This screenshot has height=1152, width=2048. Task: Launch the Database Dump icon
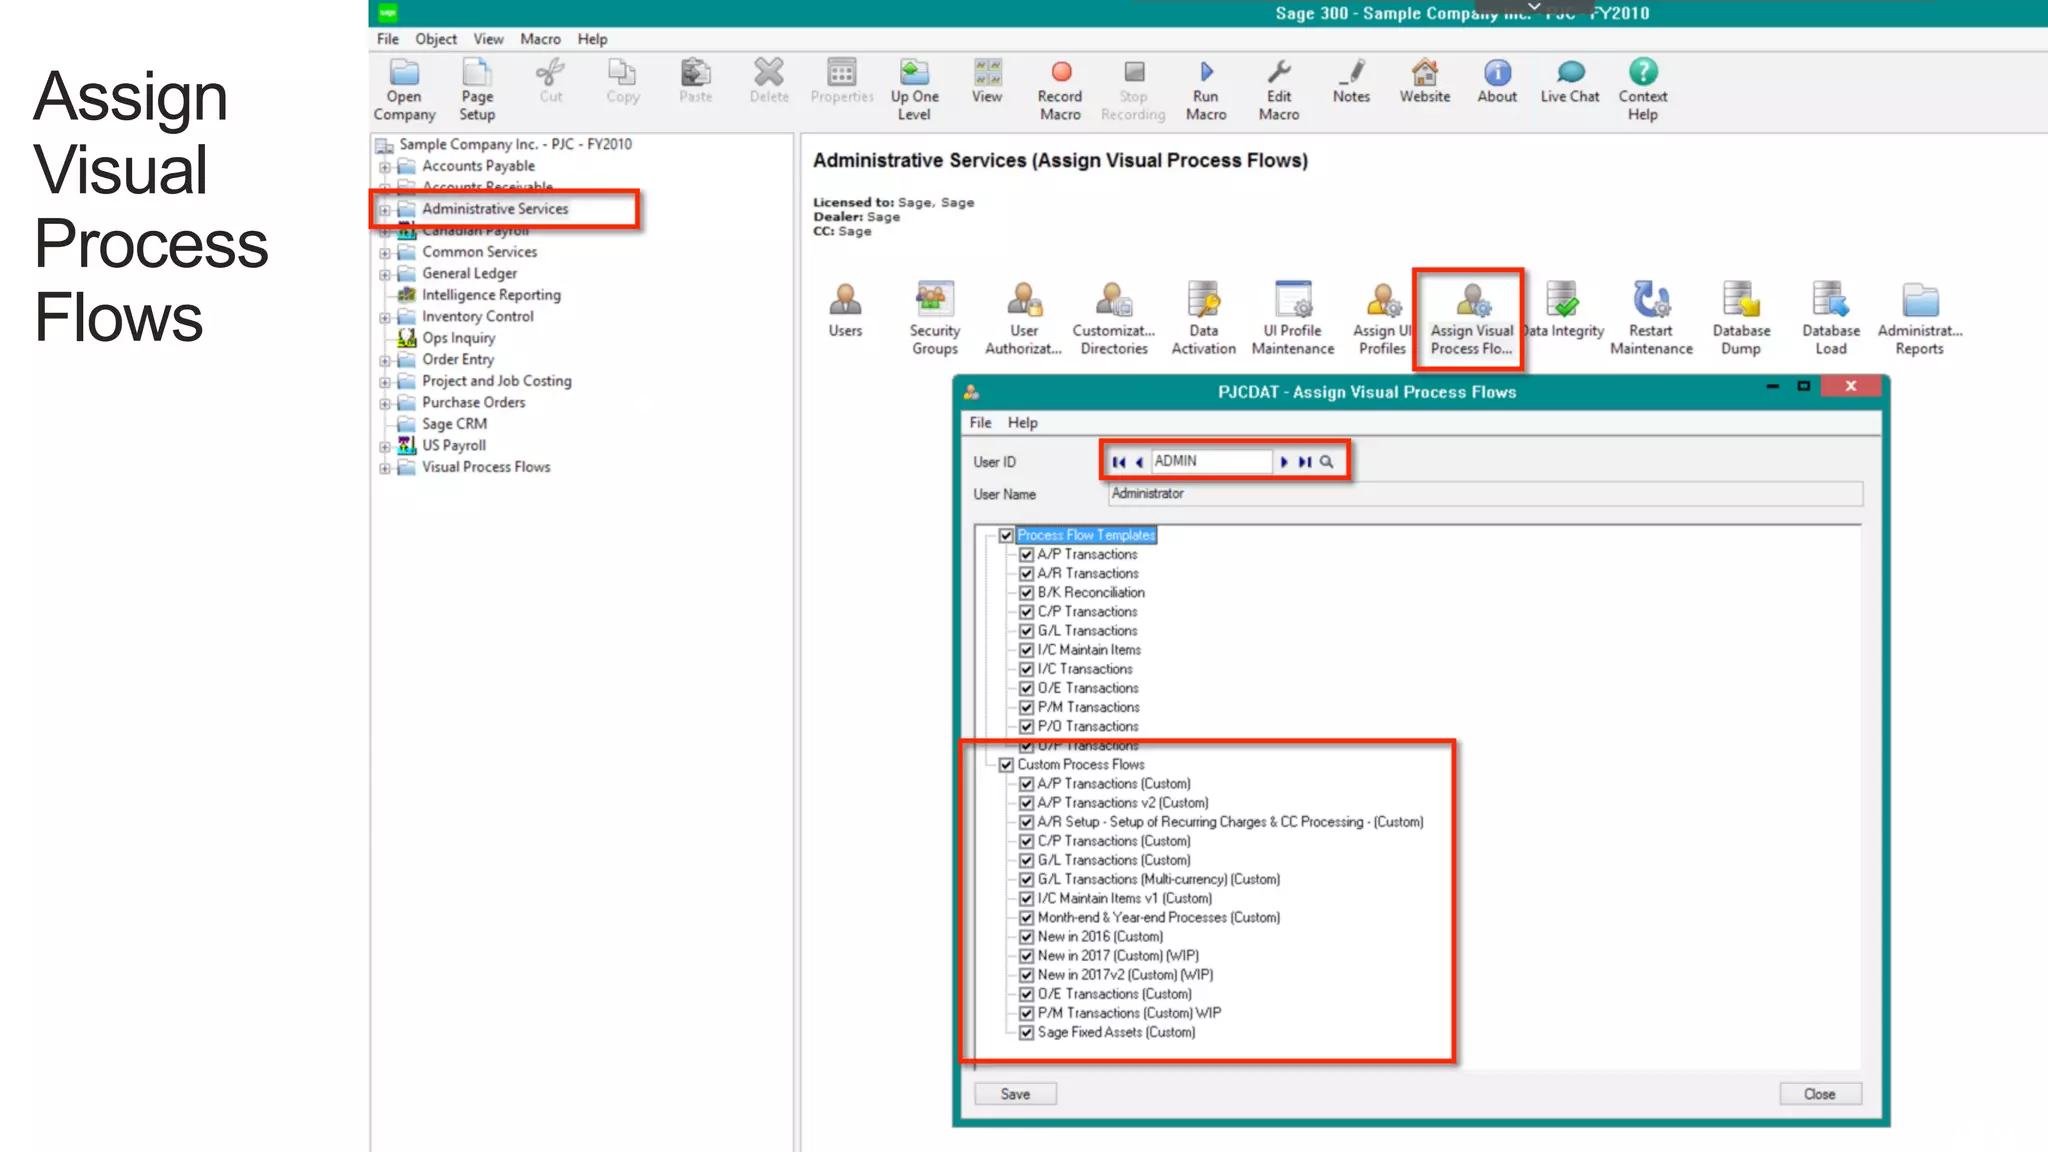pos(1740,301)
